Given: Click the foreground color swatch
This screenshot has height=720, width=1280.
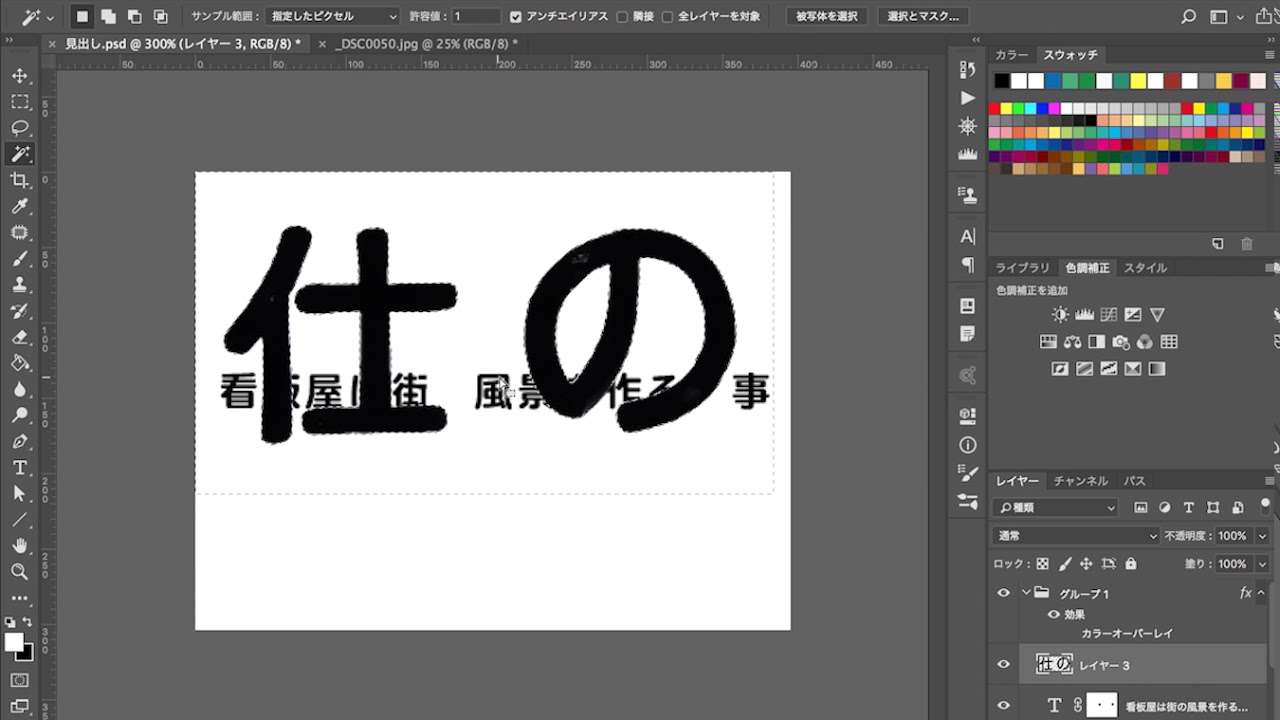Looking at the screenshot, I should pos(14,642).
